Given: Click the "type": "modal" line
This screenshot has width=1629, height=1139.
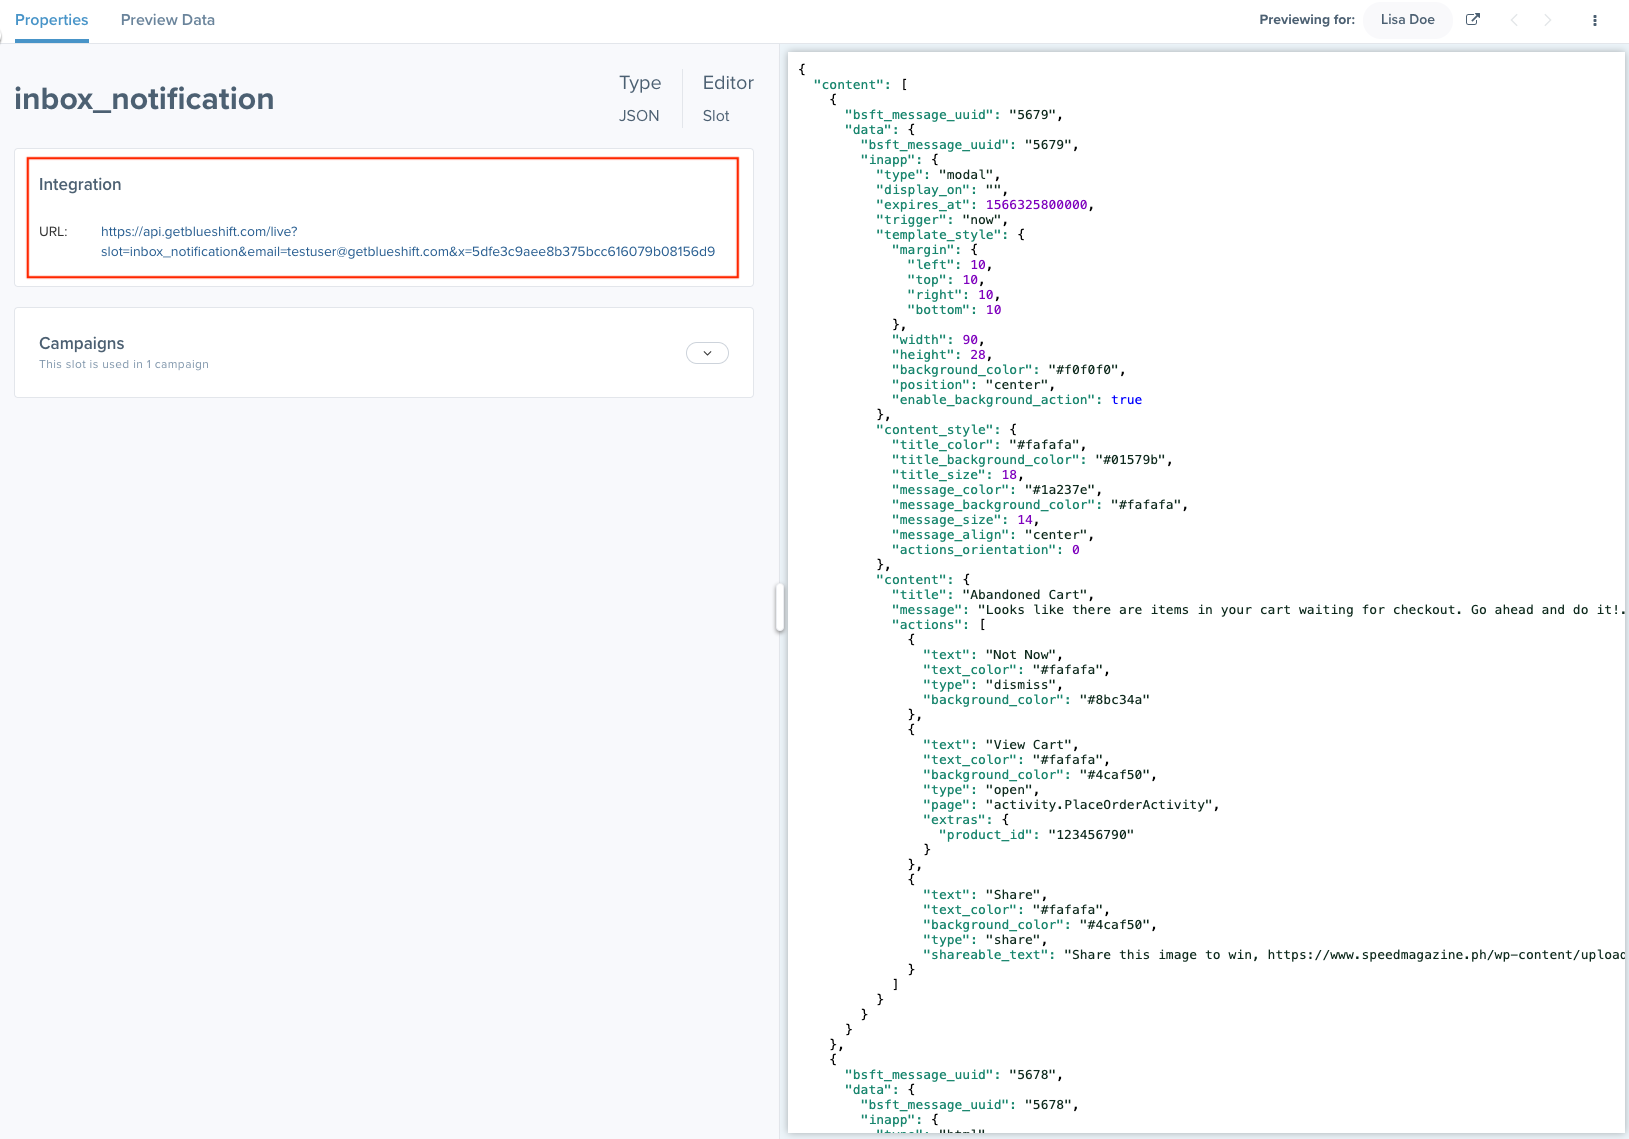Looking at the screenshot, I should point(938,175).
